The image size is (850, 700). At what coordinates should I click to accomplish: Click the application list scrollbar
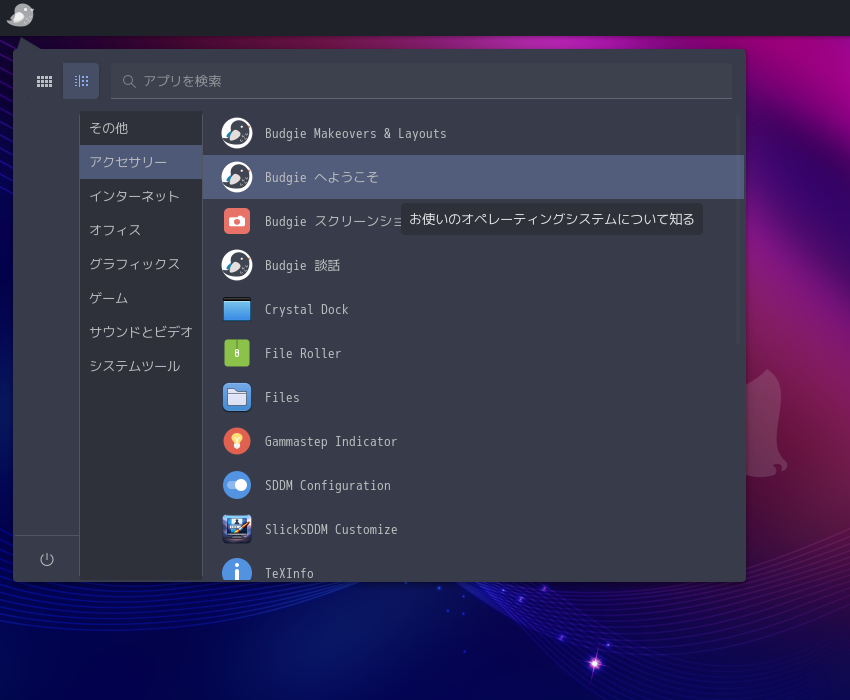[x=738, y=229]
